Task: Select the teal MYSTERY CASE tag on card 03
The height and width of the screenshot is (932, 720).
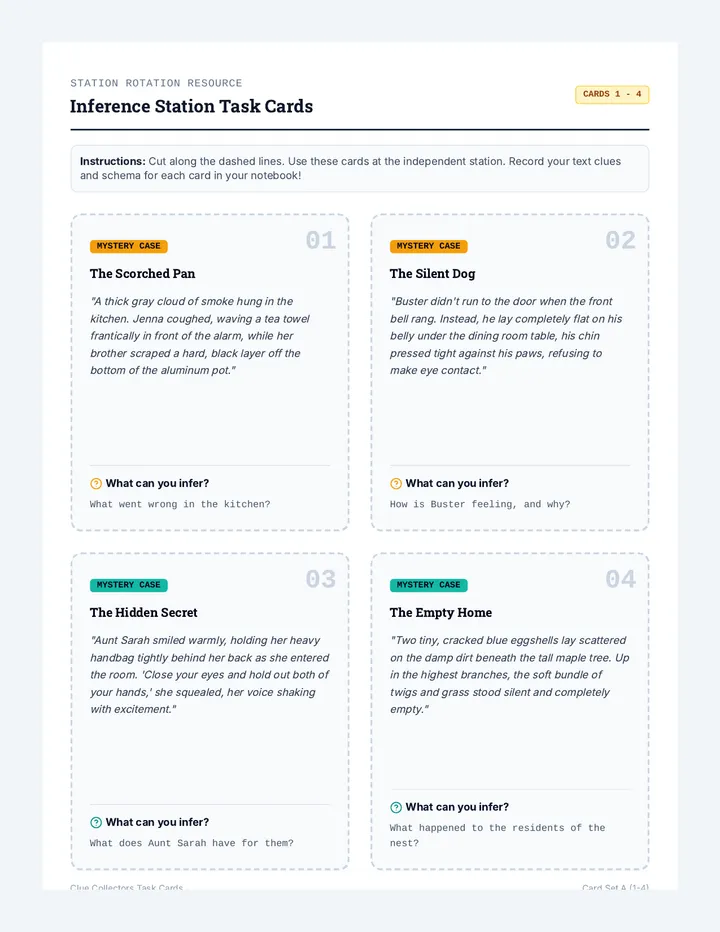Action: (128, 585)
